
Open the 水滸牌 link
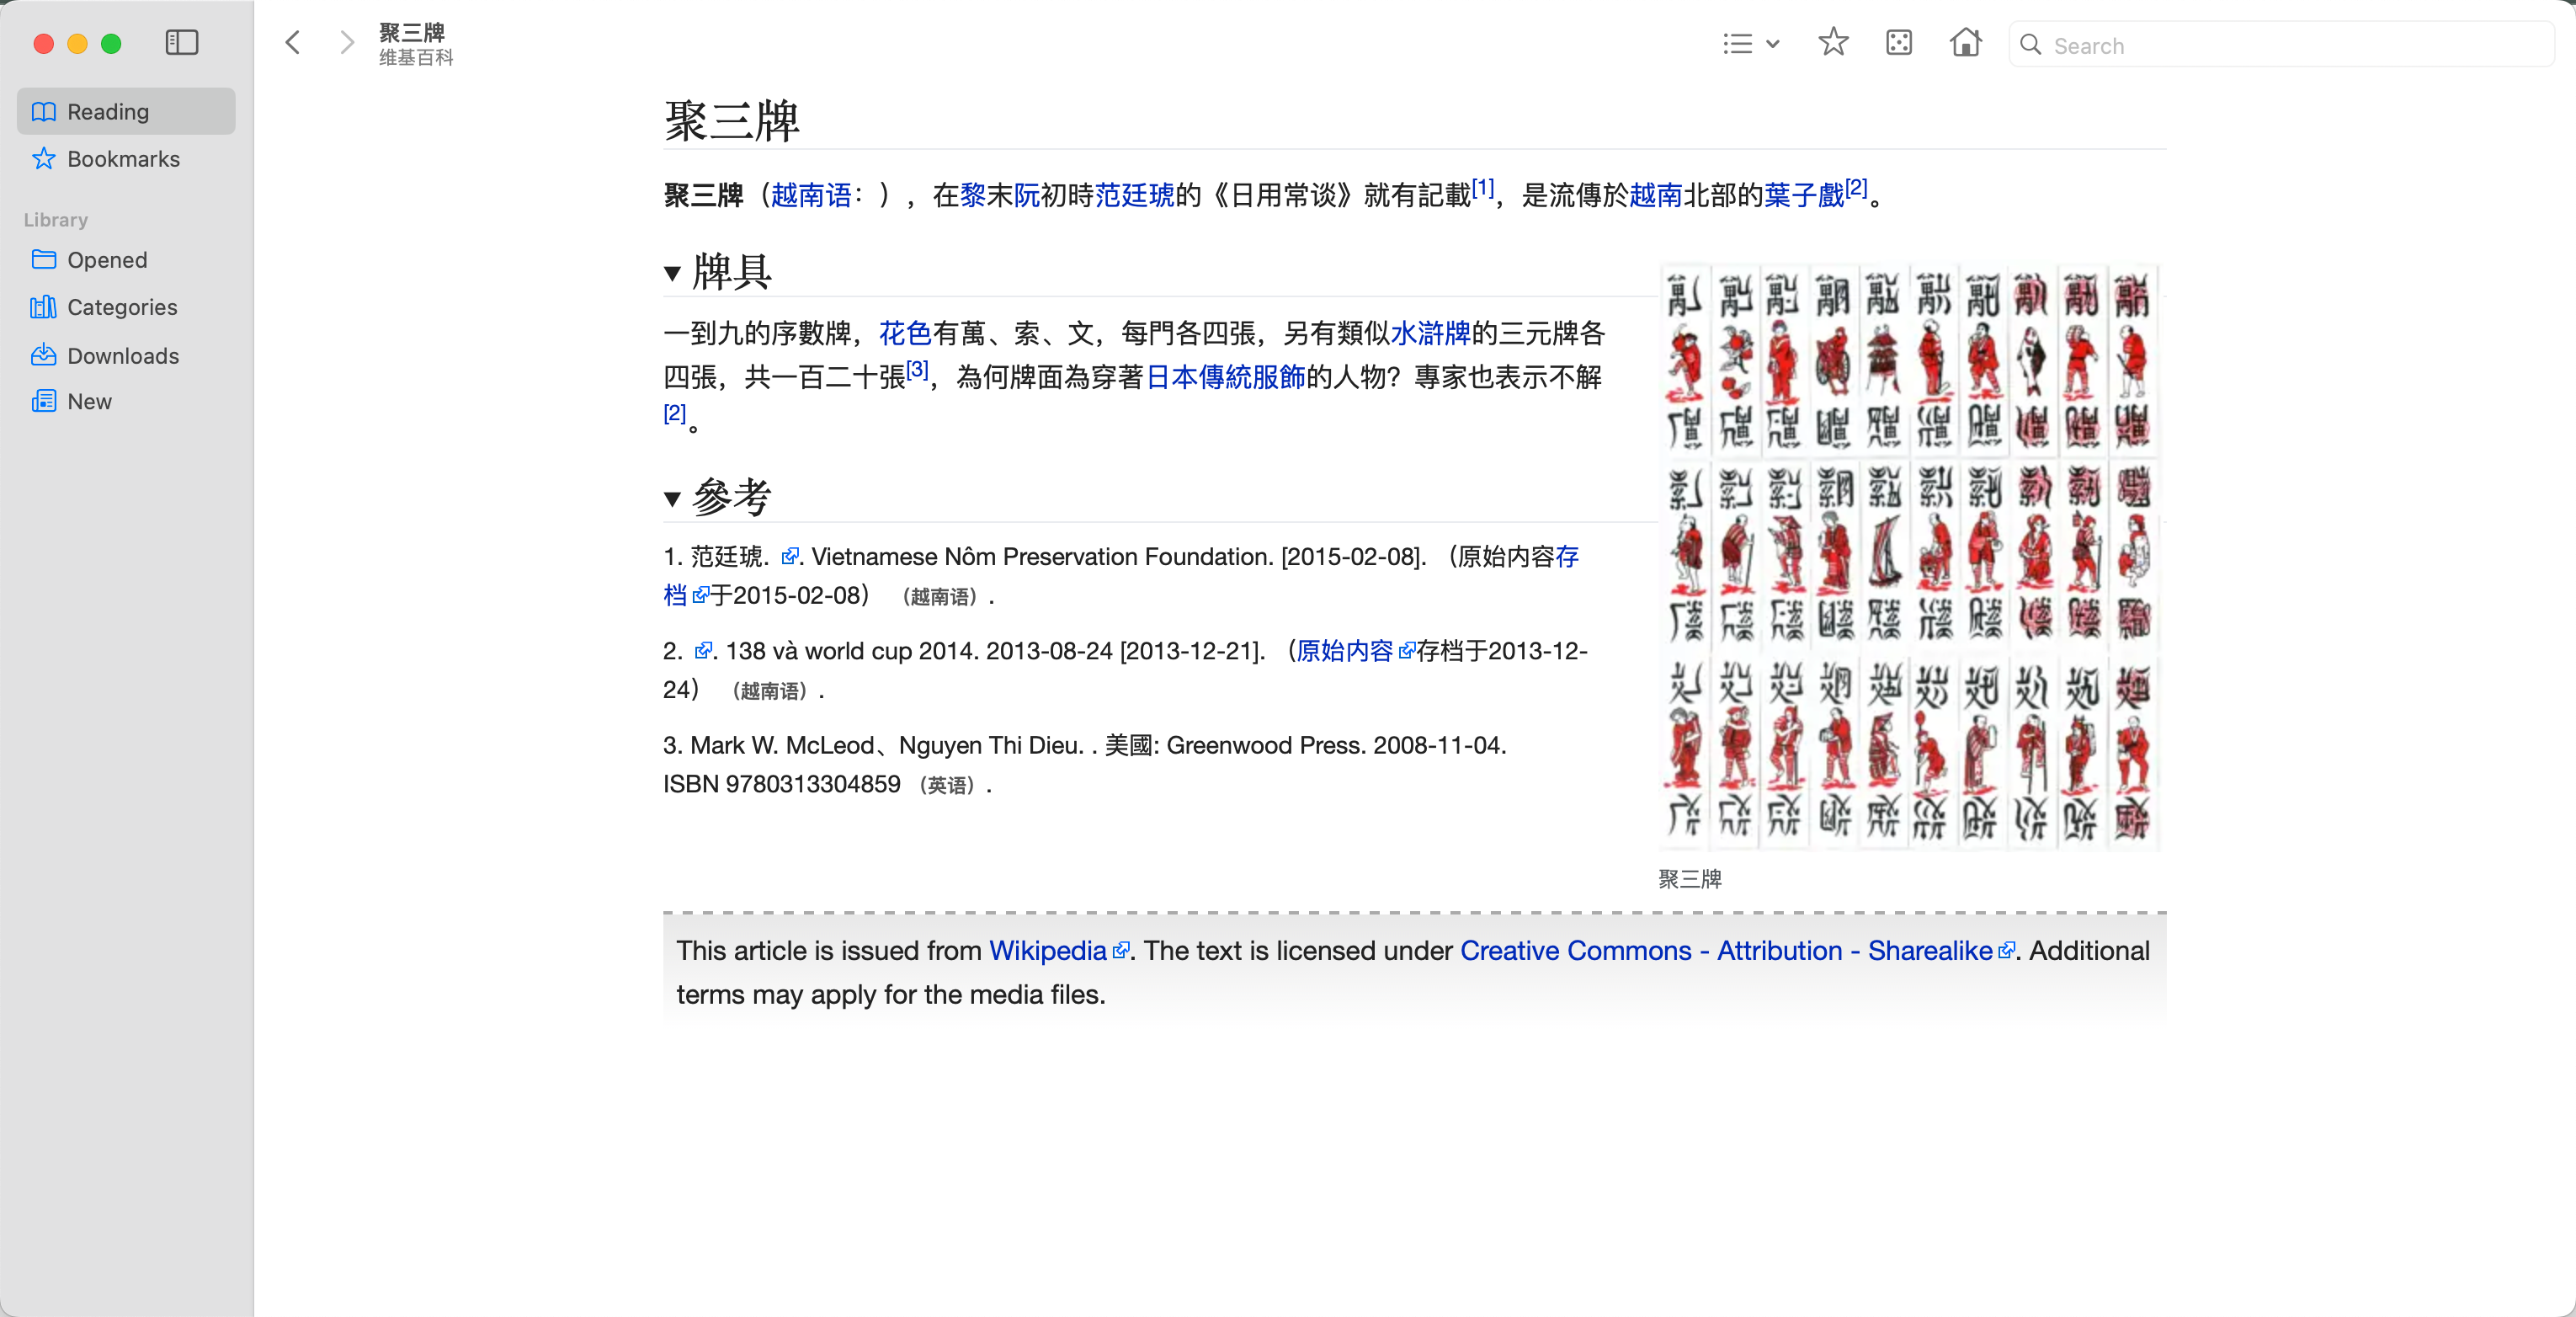point(1430,333)
